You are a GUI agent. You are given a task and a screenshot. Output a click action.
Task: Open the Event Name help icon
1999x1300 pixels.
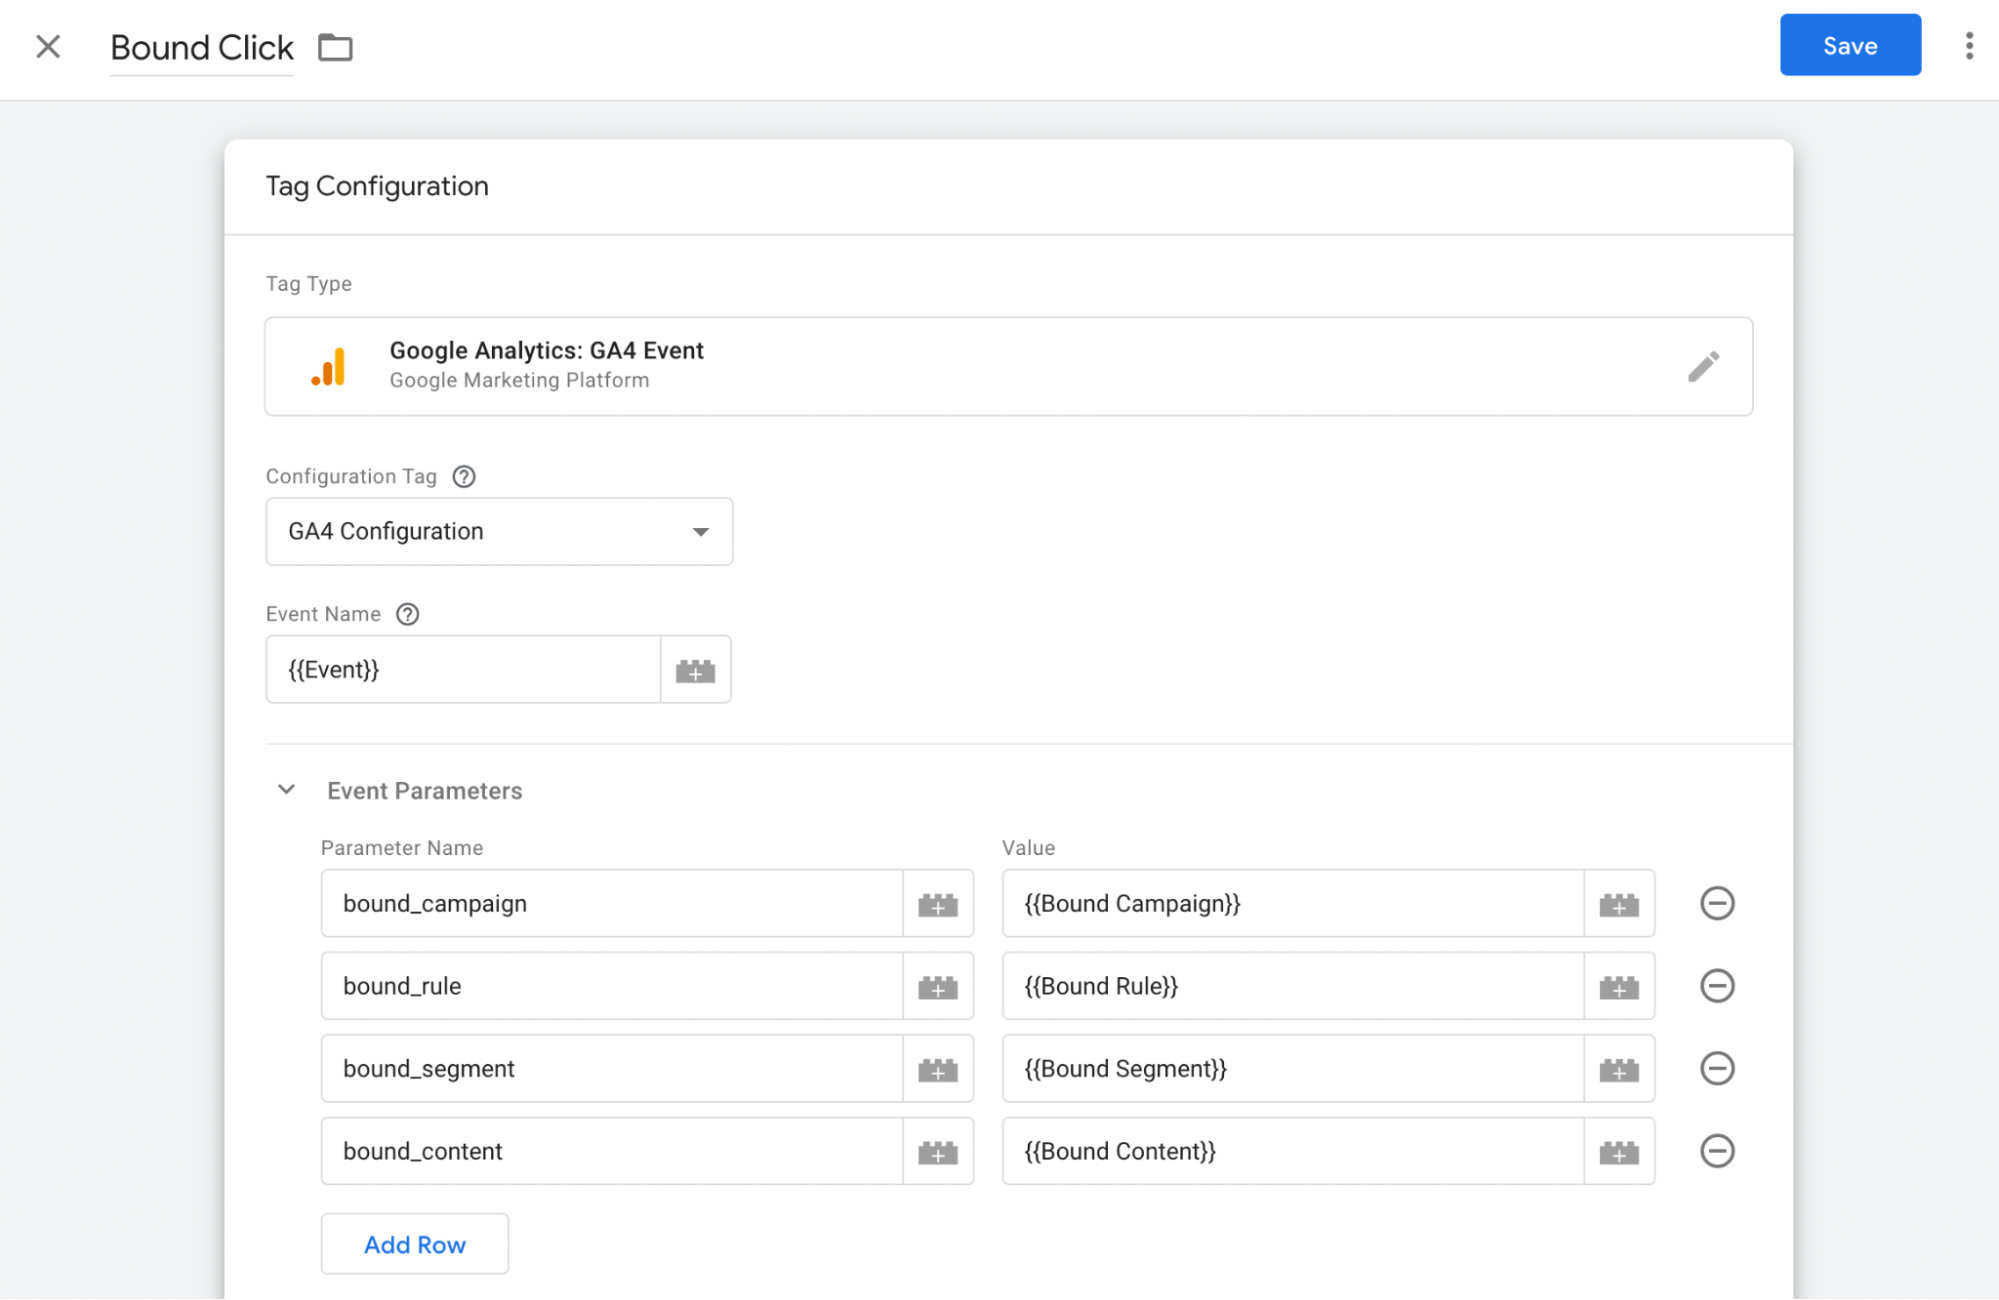(408, 614)
